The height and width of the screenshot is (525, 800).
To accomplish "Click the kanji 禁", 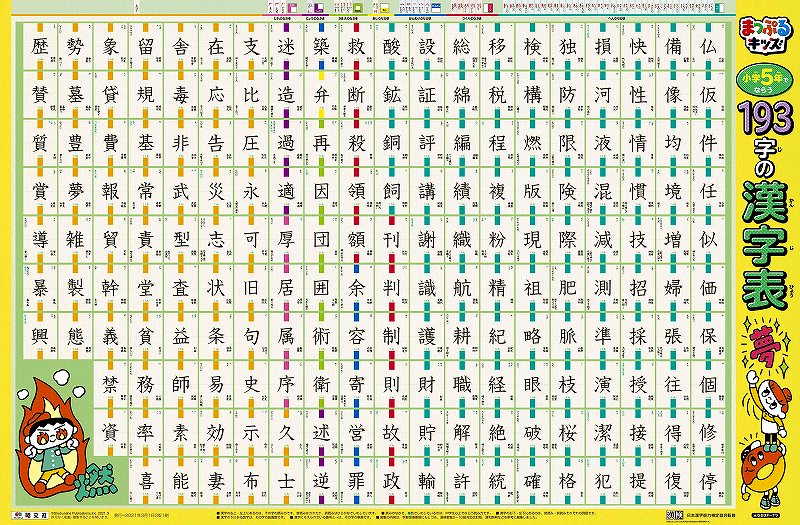I will pos(110,384).
